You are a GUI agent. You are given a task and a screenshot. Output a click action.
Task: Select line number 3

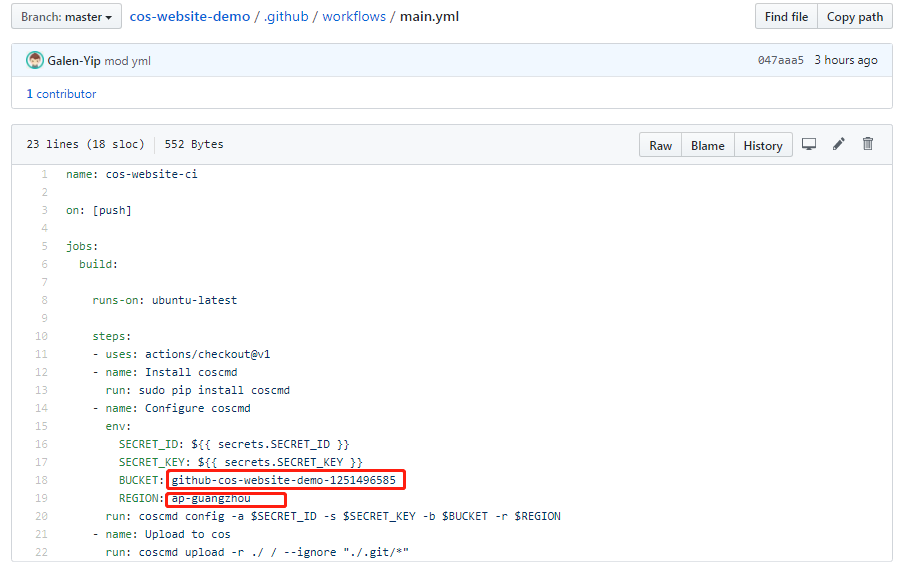click(44, 210)
